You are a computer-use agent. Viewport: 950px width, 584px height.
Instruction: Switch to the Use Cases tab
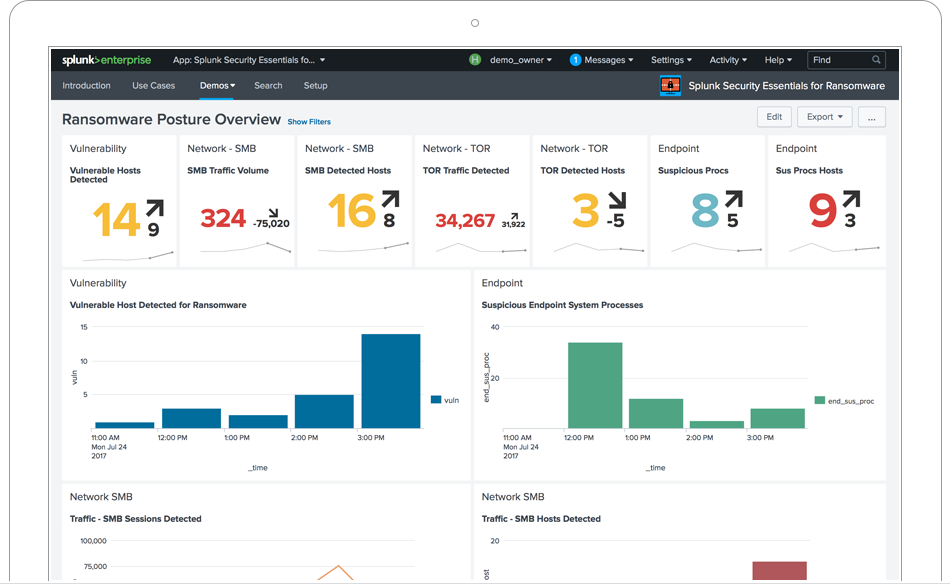[x=153, y=85]
